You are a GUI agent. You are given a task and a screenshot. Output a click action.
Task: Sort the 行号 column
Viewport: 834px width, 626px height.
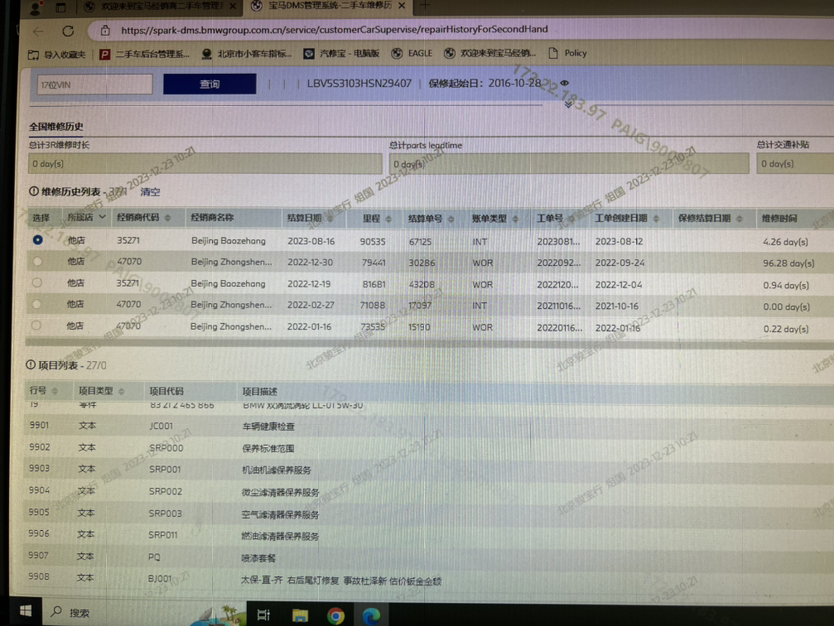54,391
